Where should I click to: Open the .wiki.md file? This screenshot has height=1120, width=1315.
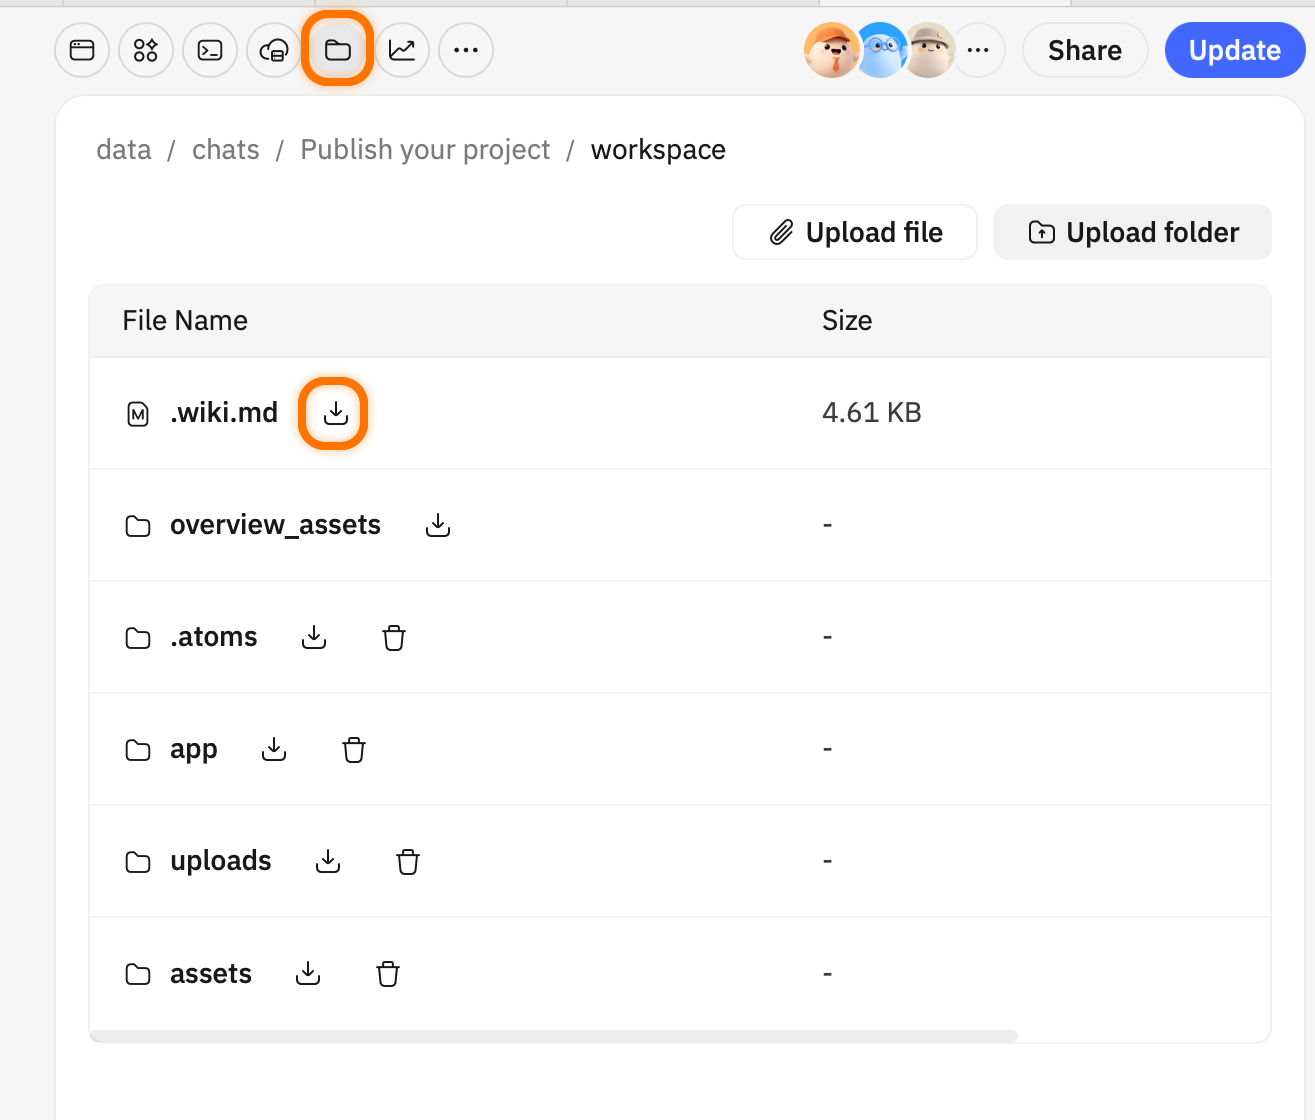(x=224, y=413)
